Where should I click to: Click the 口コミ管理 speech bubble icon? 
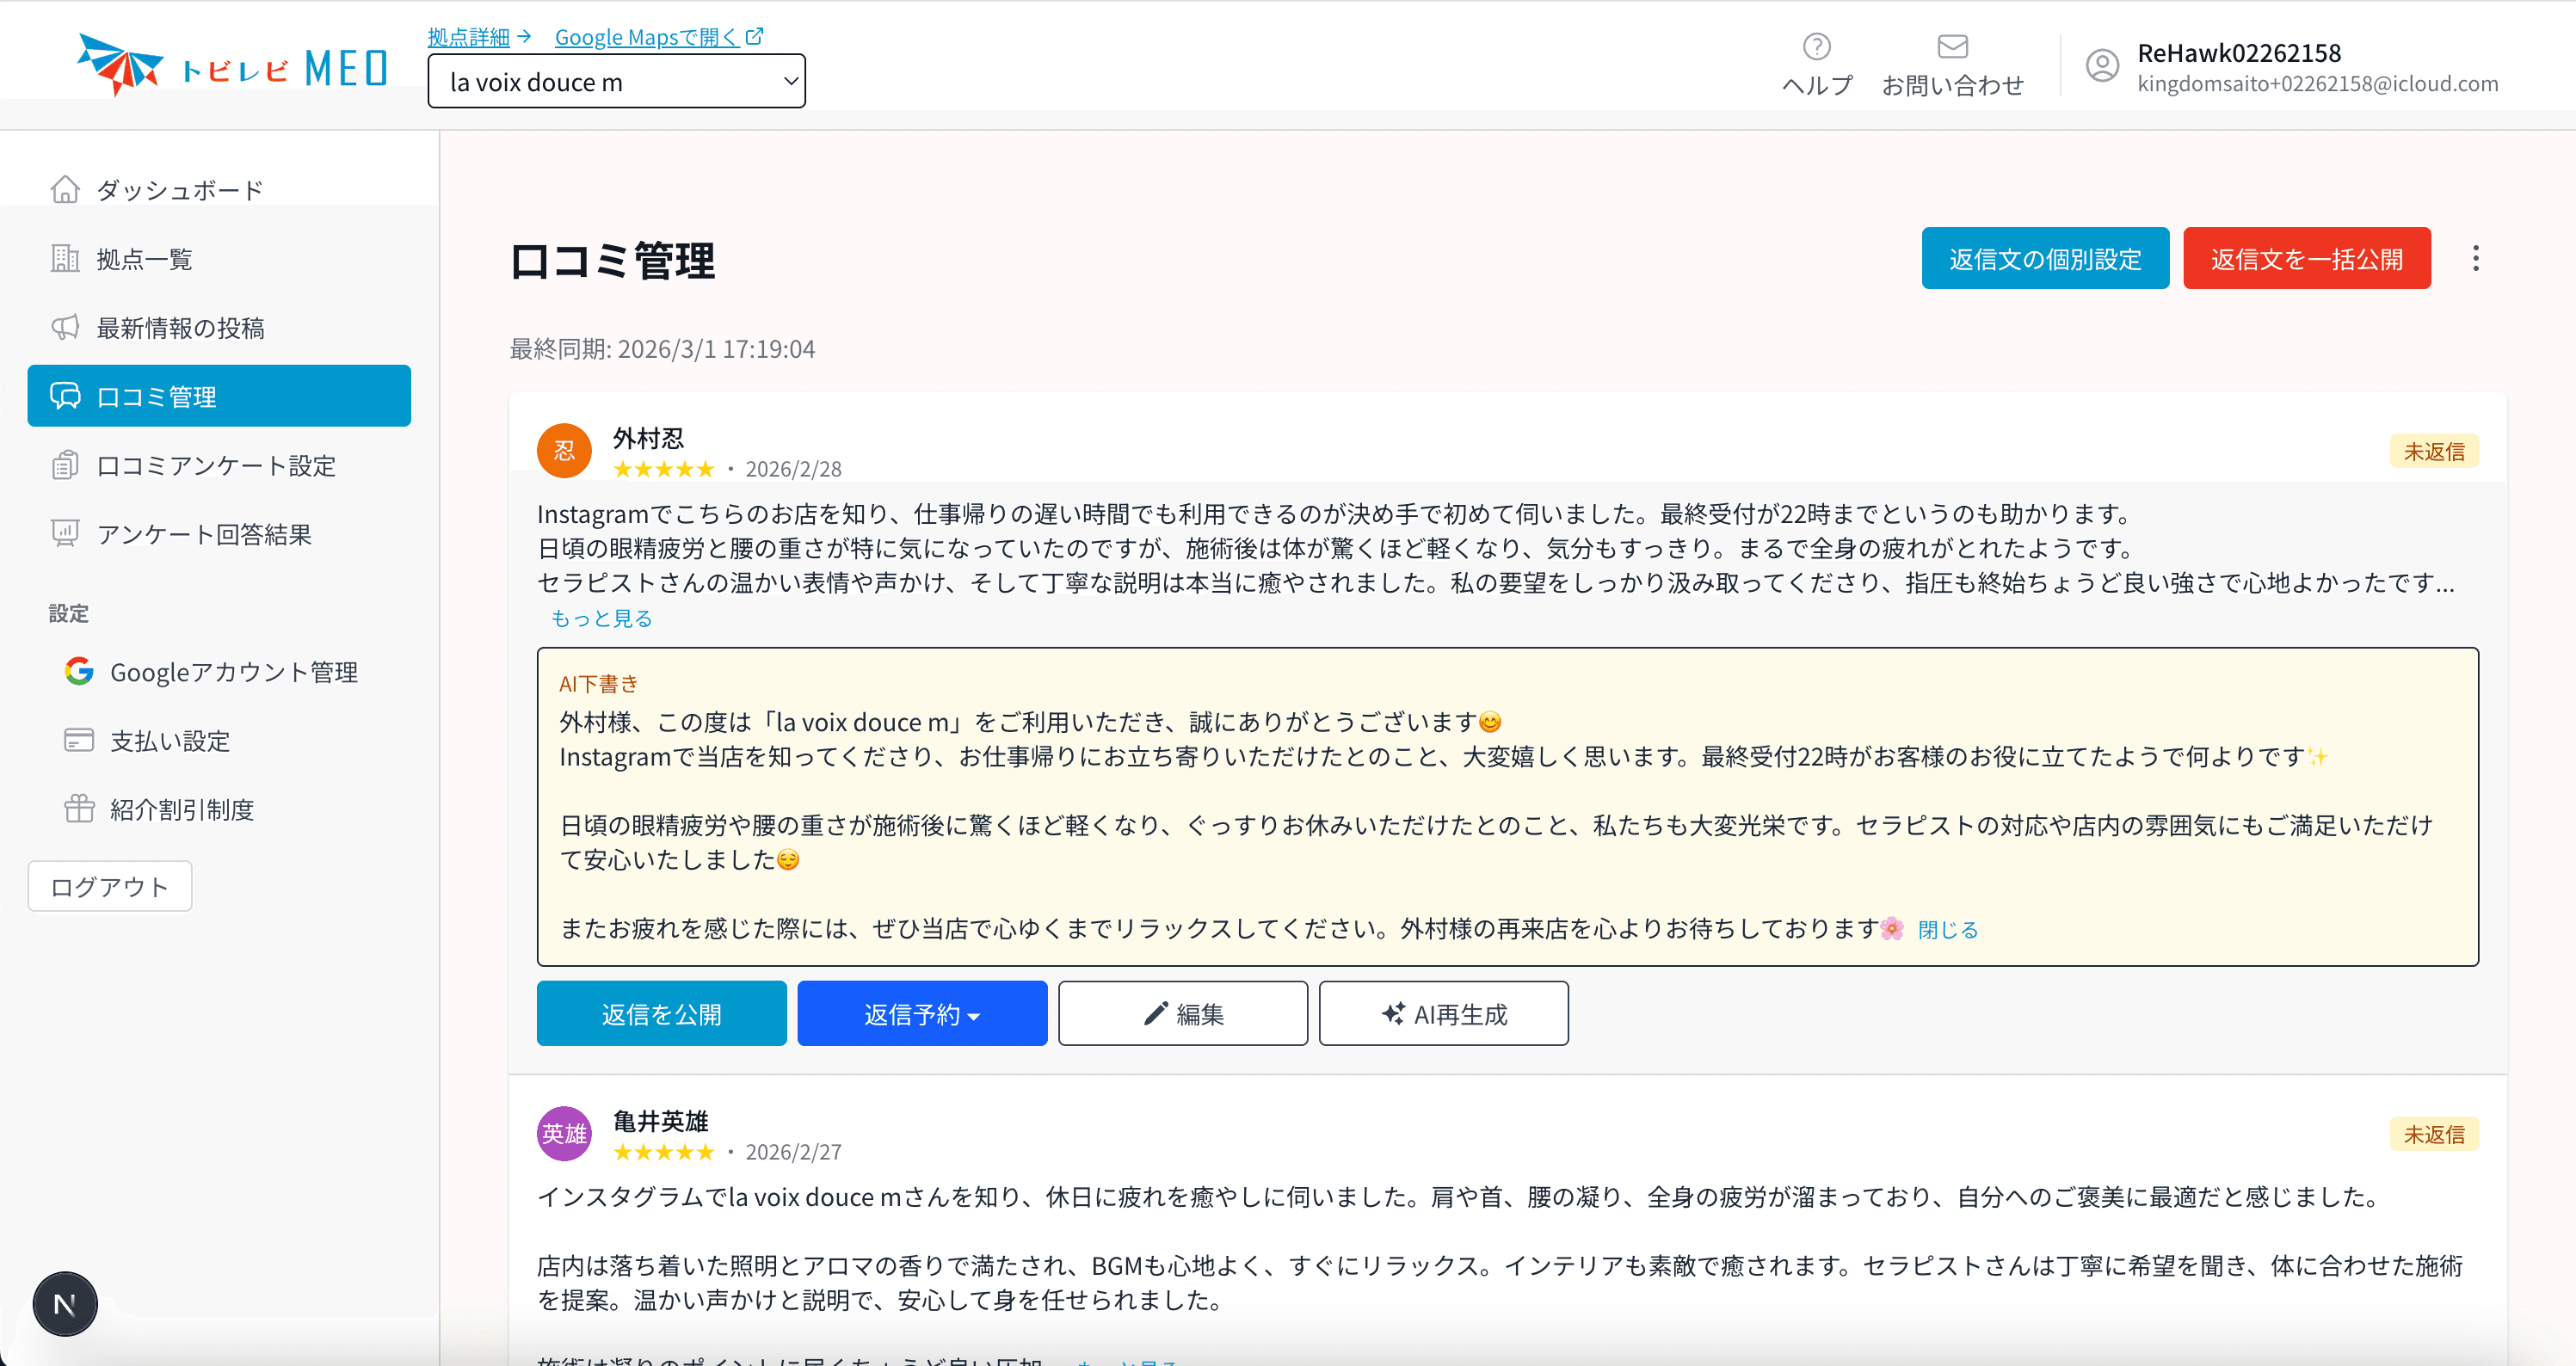tap(65, 396)
